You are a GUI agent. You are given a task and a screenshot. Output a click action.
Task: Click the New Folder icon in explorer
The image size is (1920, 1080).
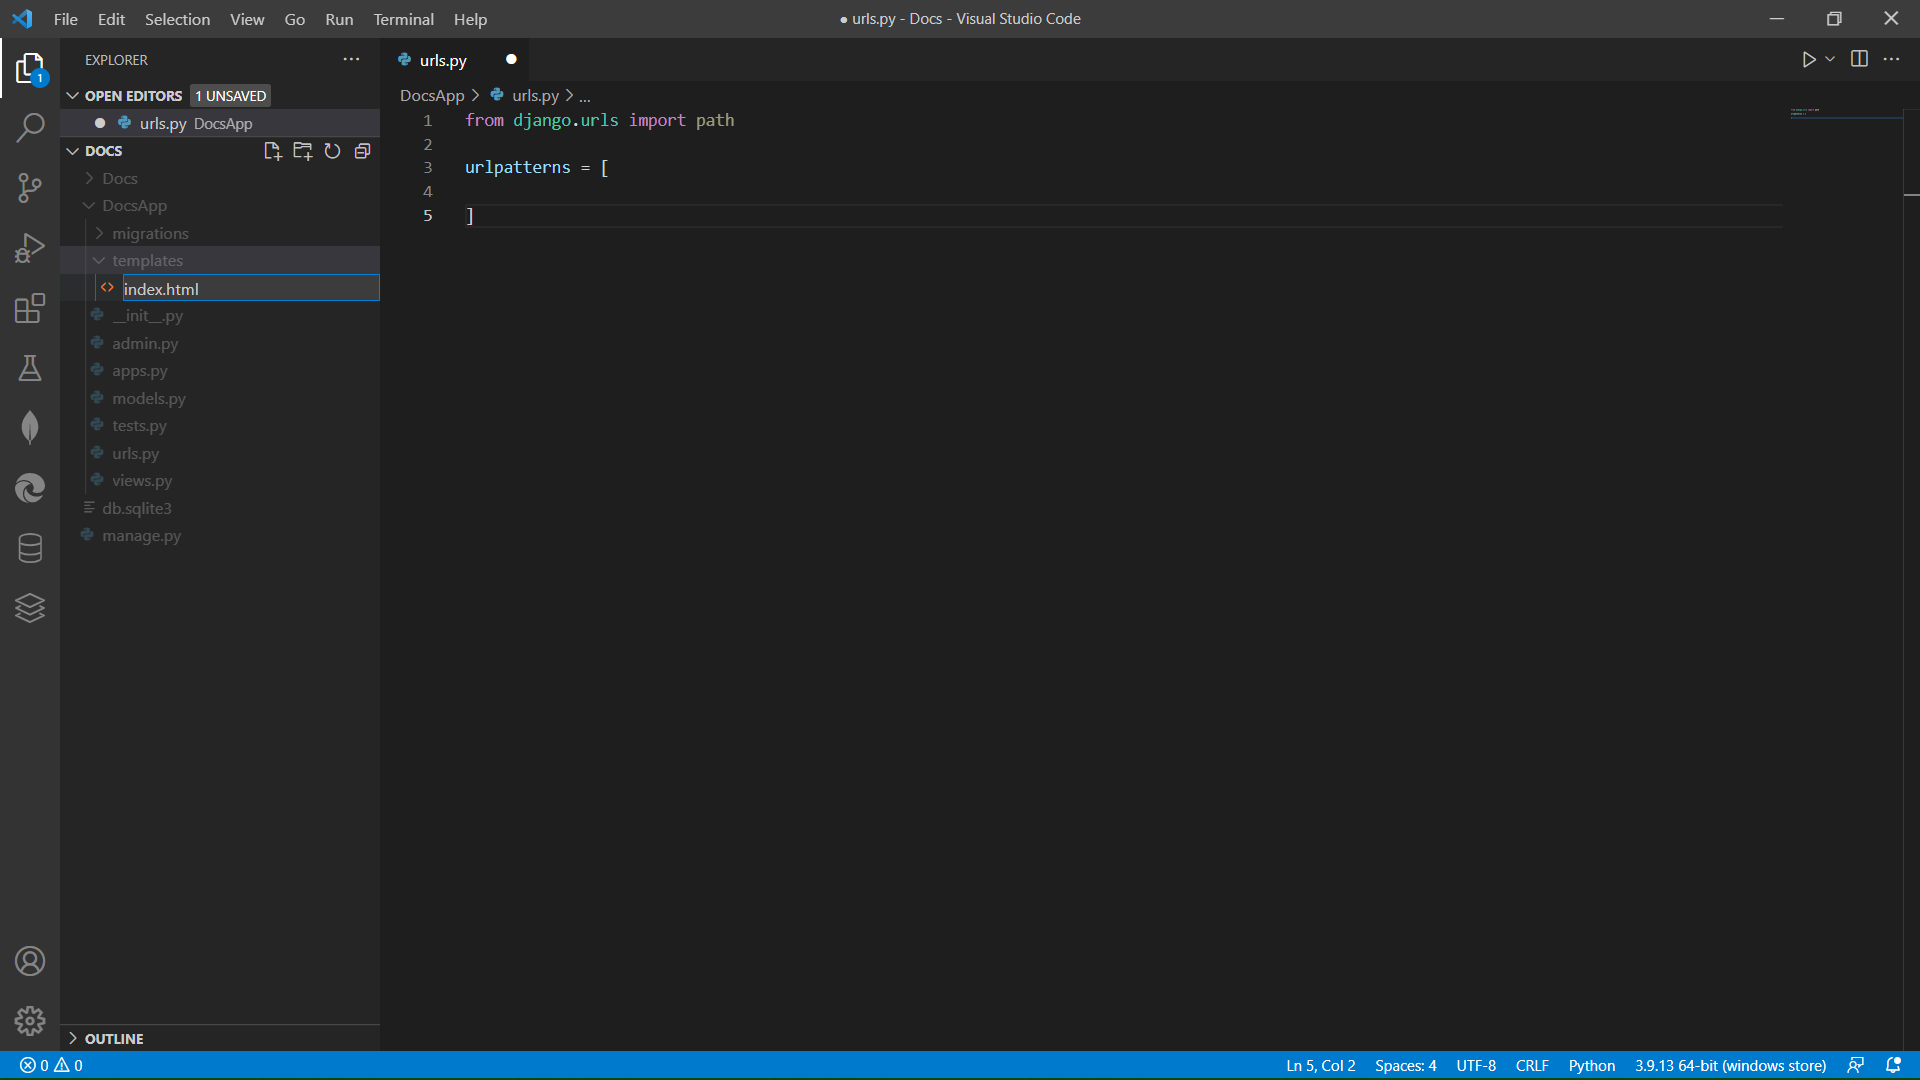(302, 151)
